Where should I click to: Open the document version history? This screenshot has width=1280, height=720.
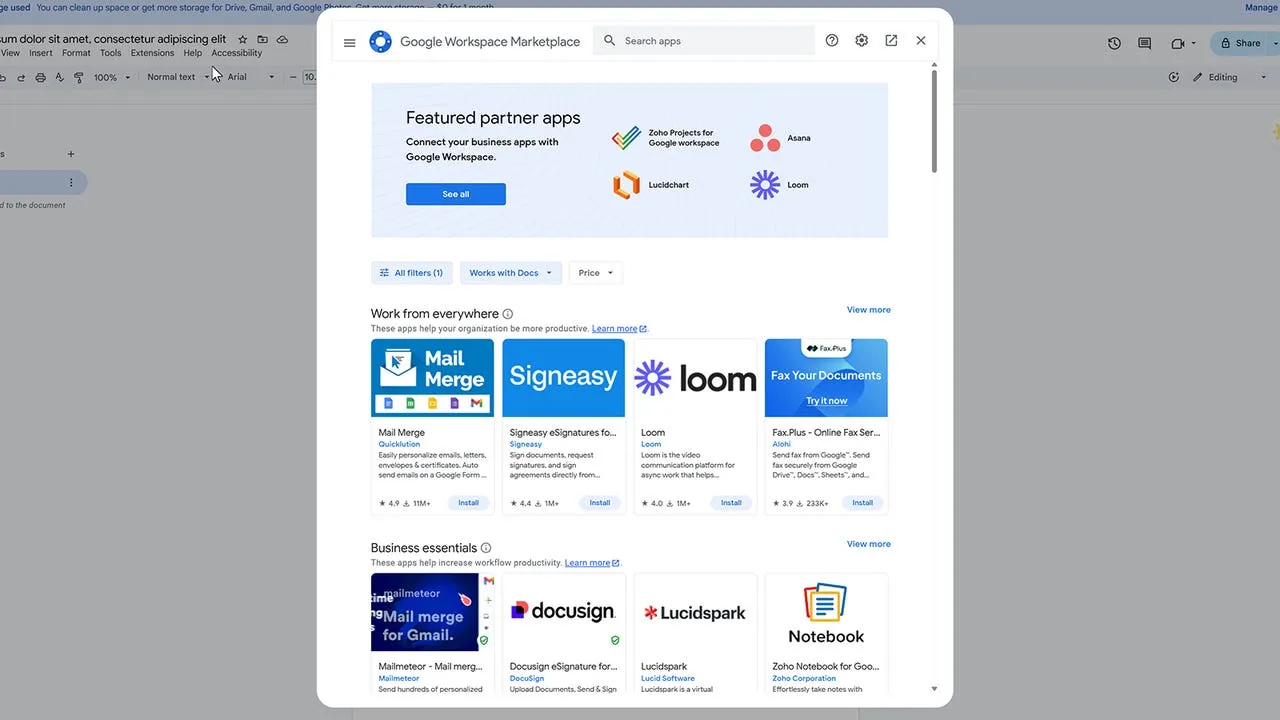[x=1114, y=43]
